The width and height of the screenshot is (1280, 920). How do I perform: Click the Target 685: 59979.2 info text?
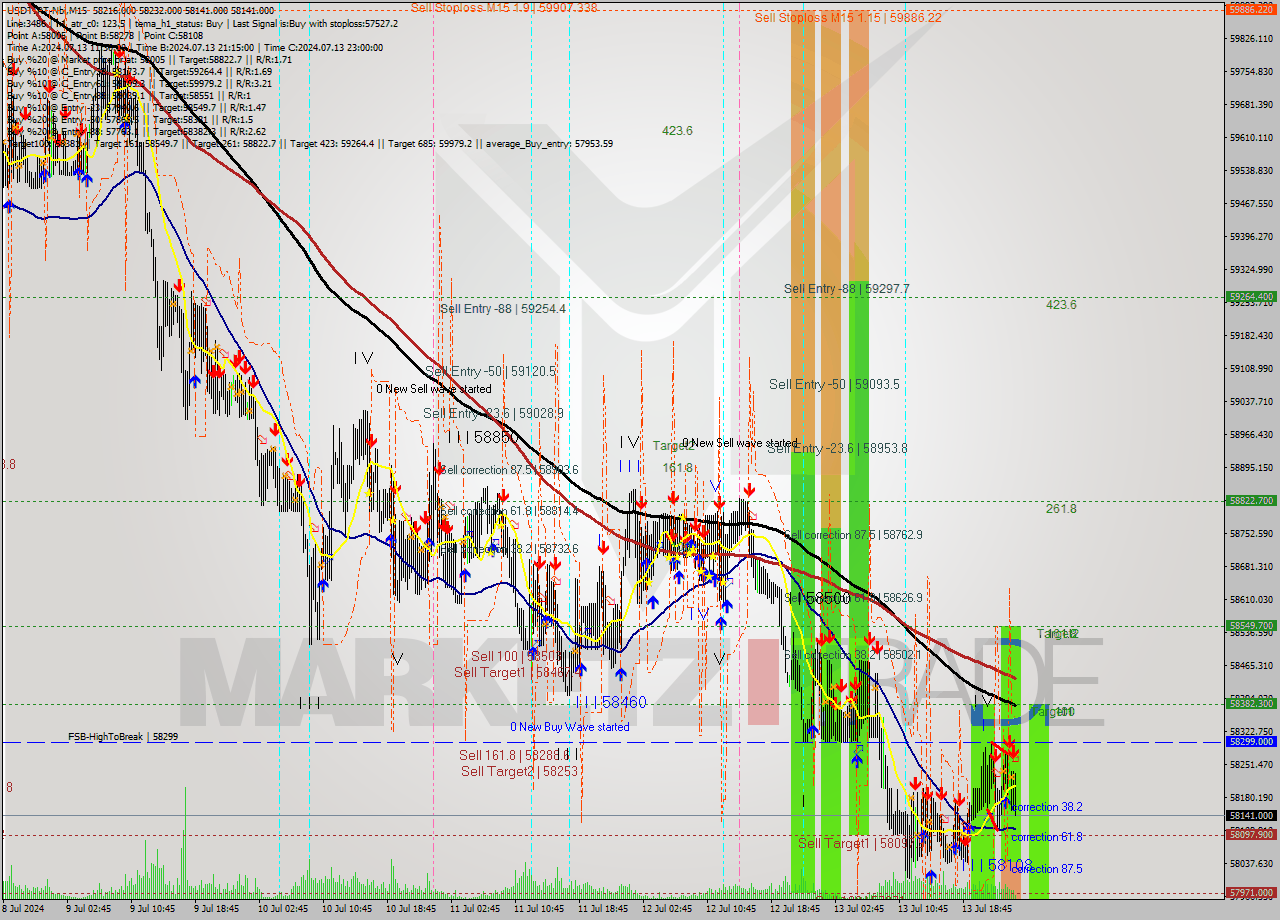point(431,143)
